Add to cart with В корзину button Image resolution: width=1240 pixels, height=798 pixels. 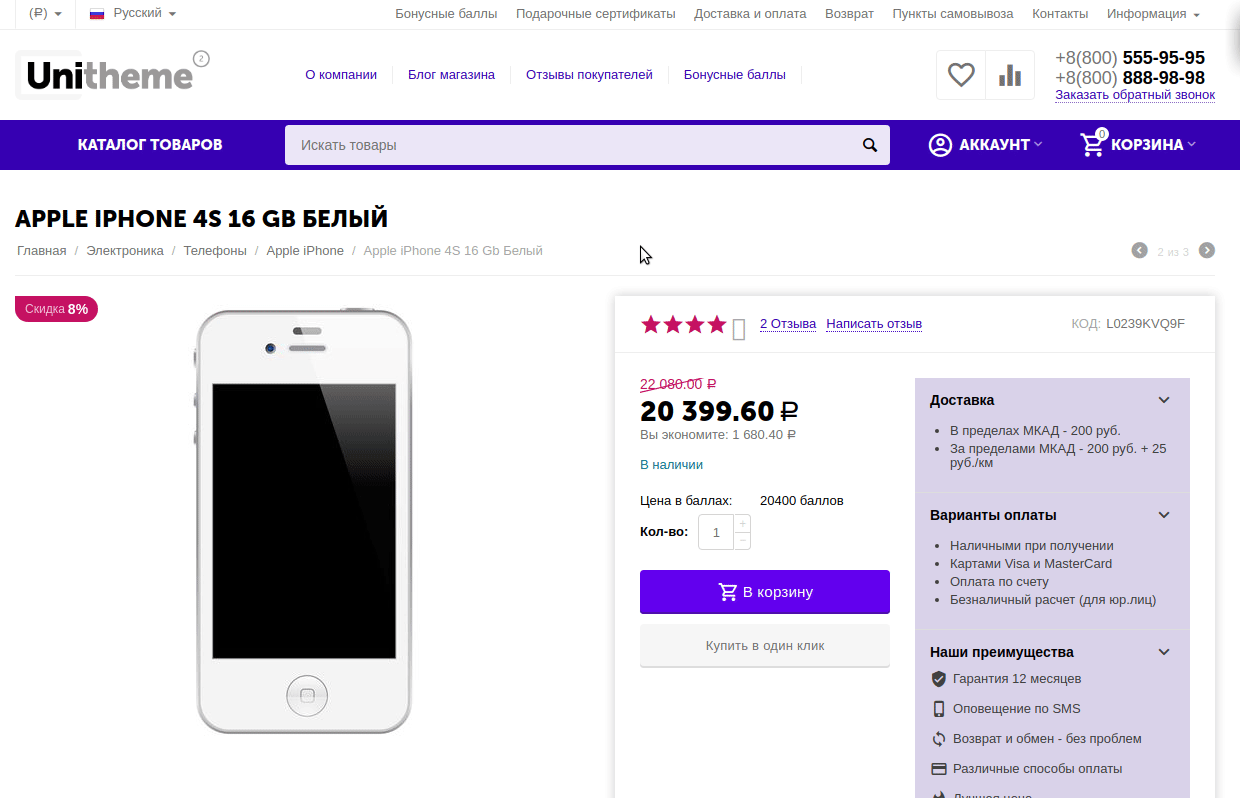coord(765,592)
